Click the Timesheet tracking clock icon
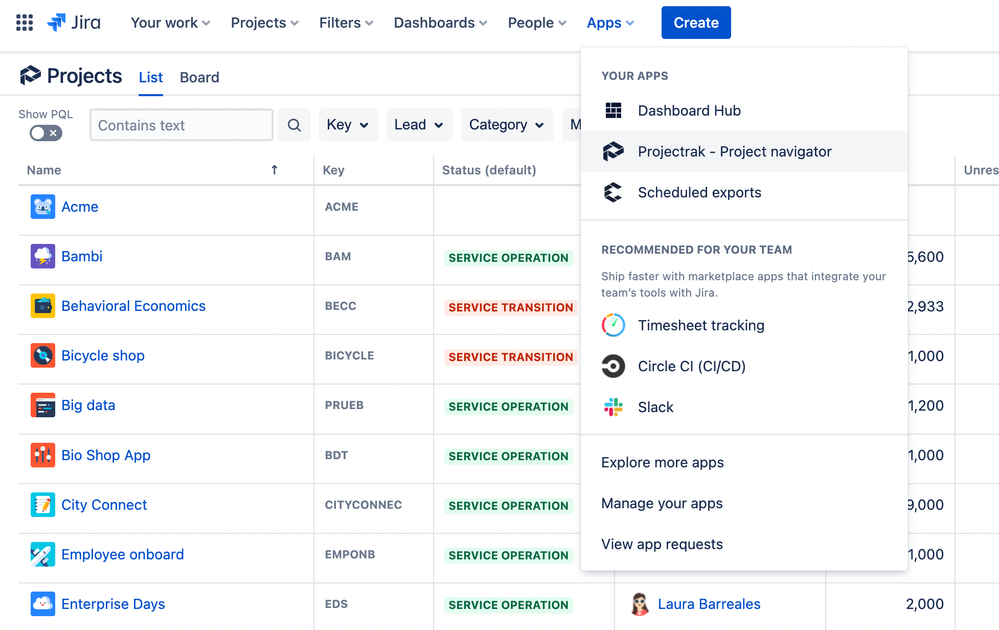999x630 pixels. point(614,326)
